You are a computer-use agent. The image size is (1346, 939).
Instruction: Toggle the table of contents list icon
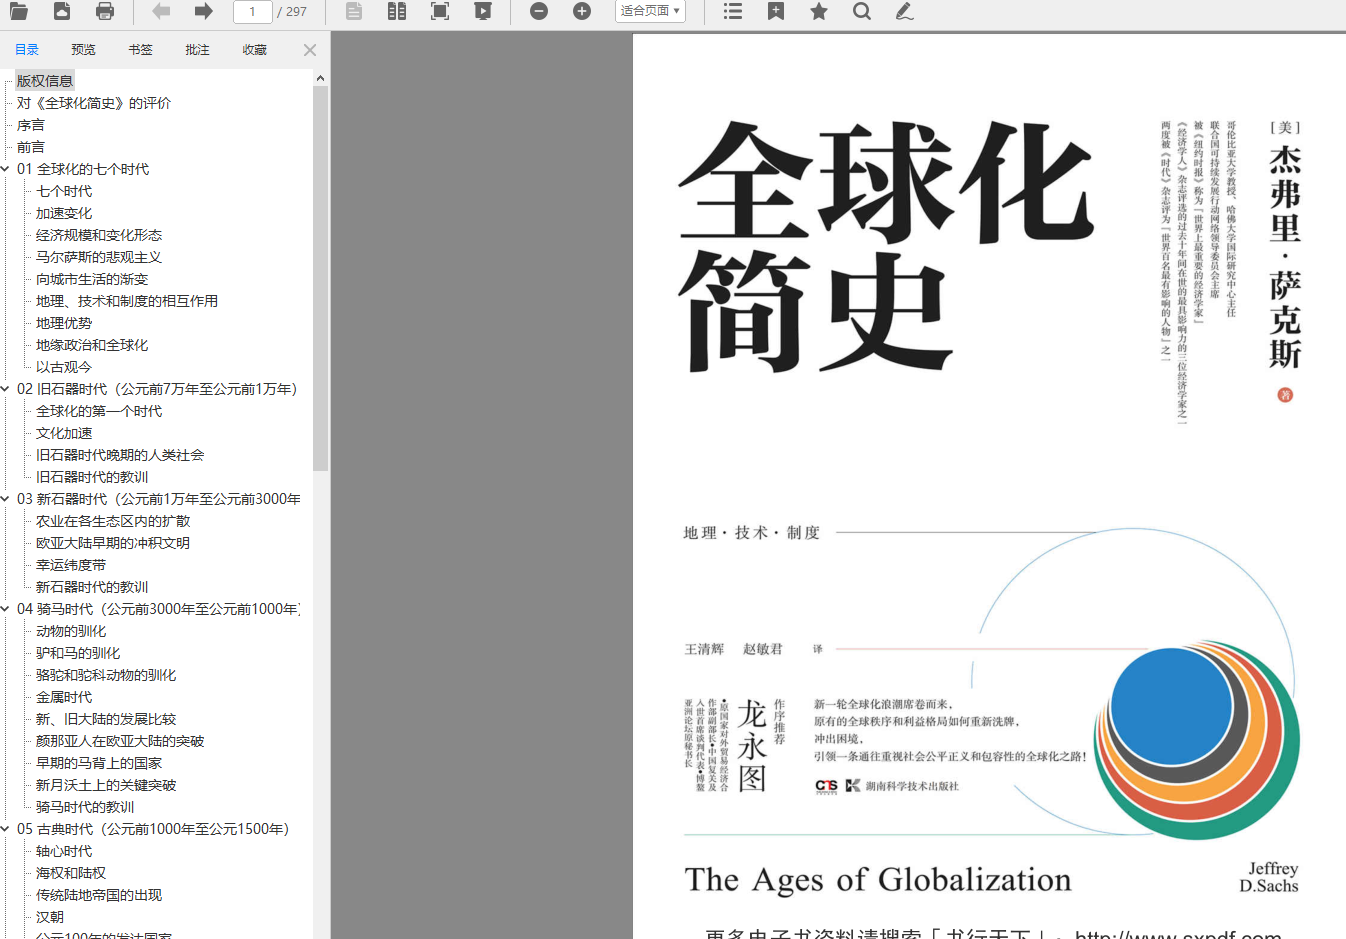[733, 11]
